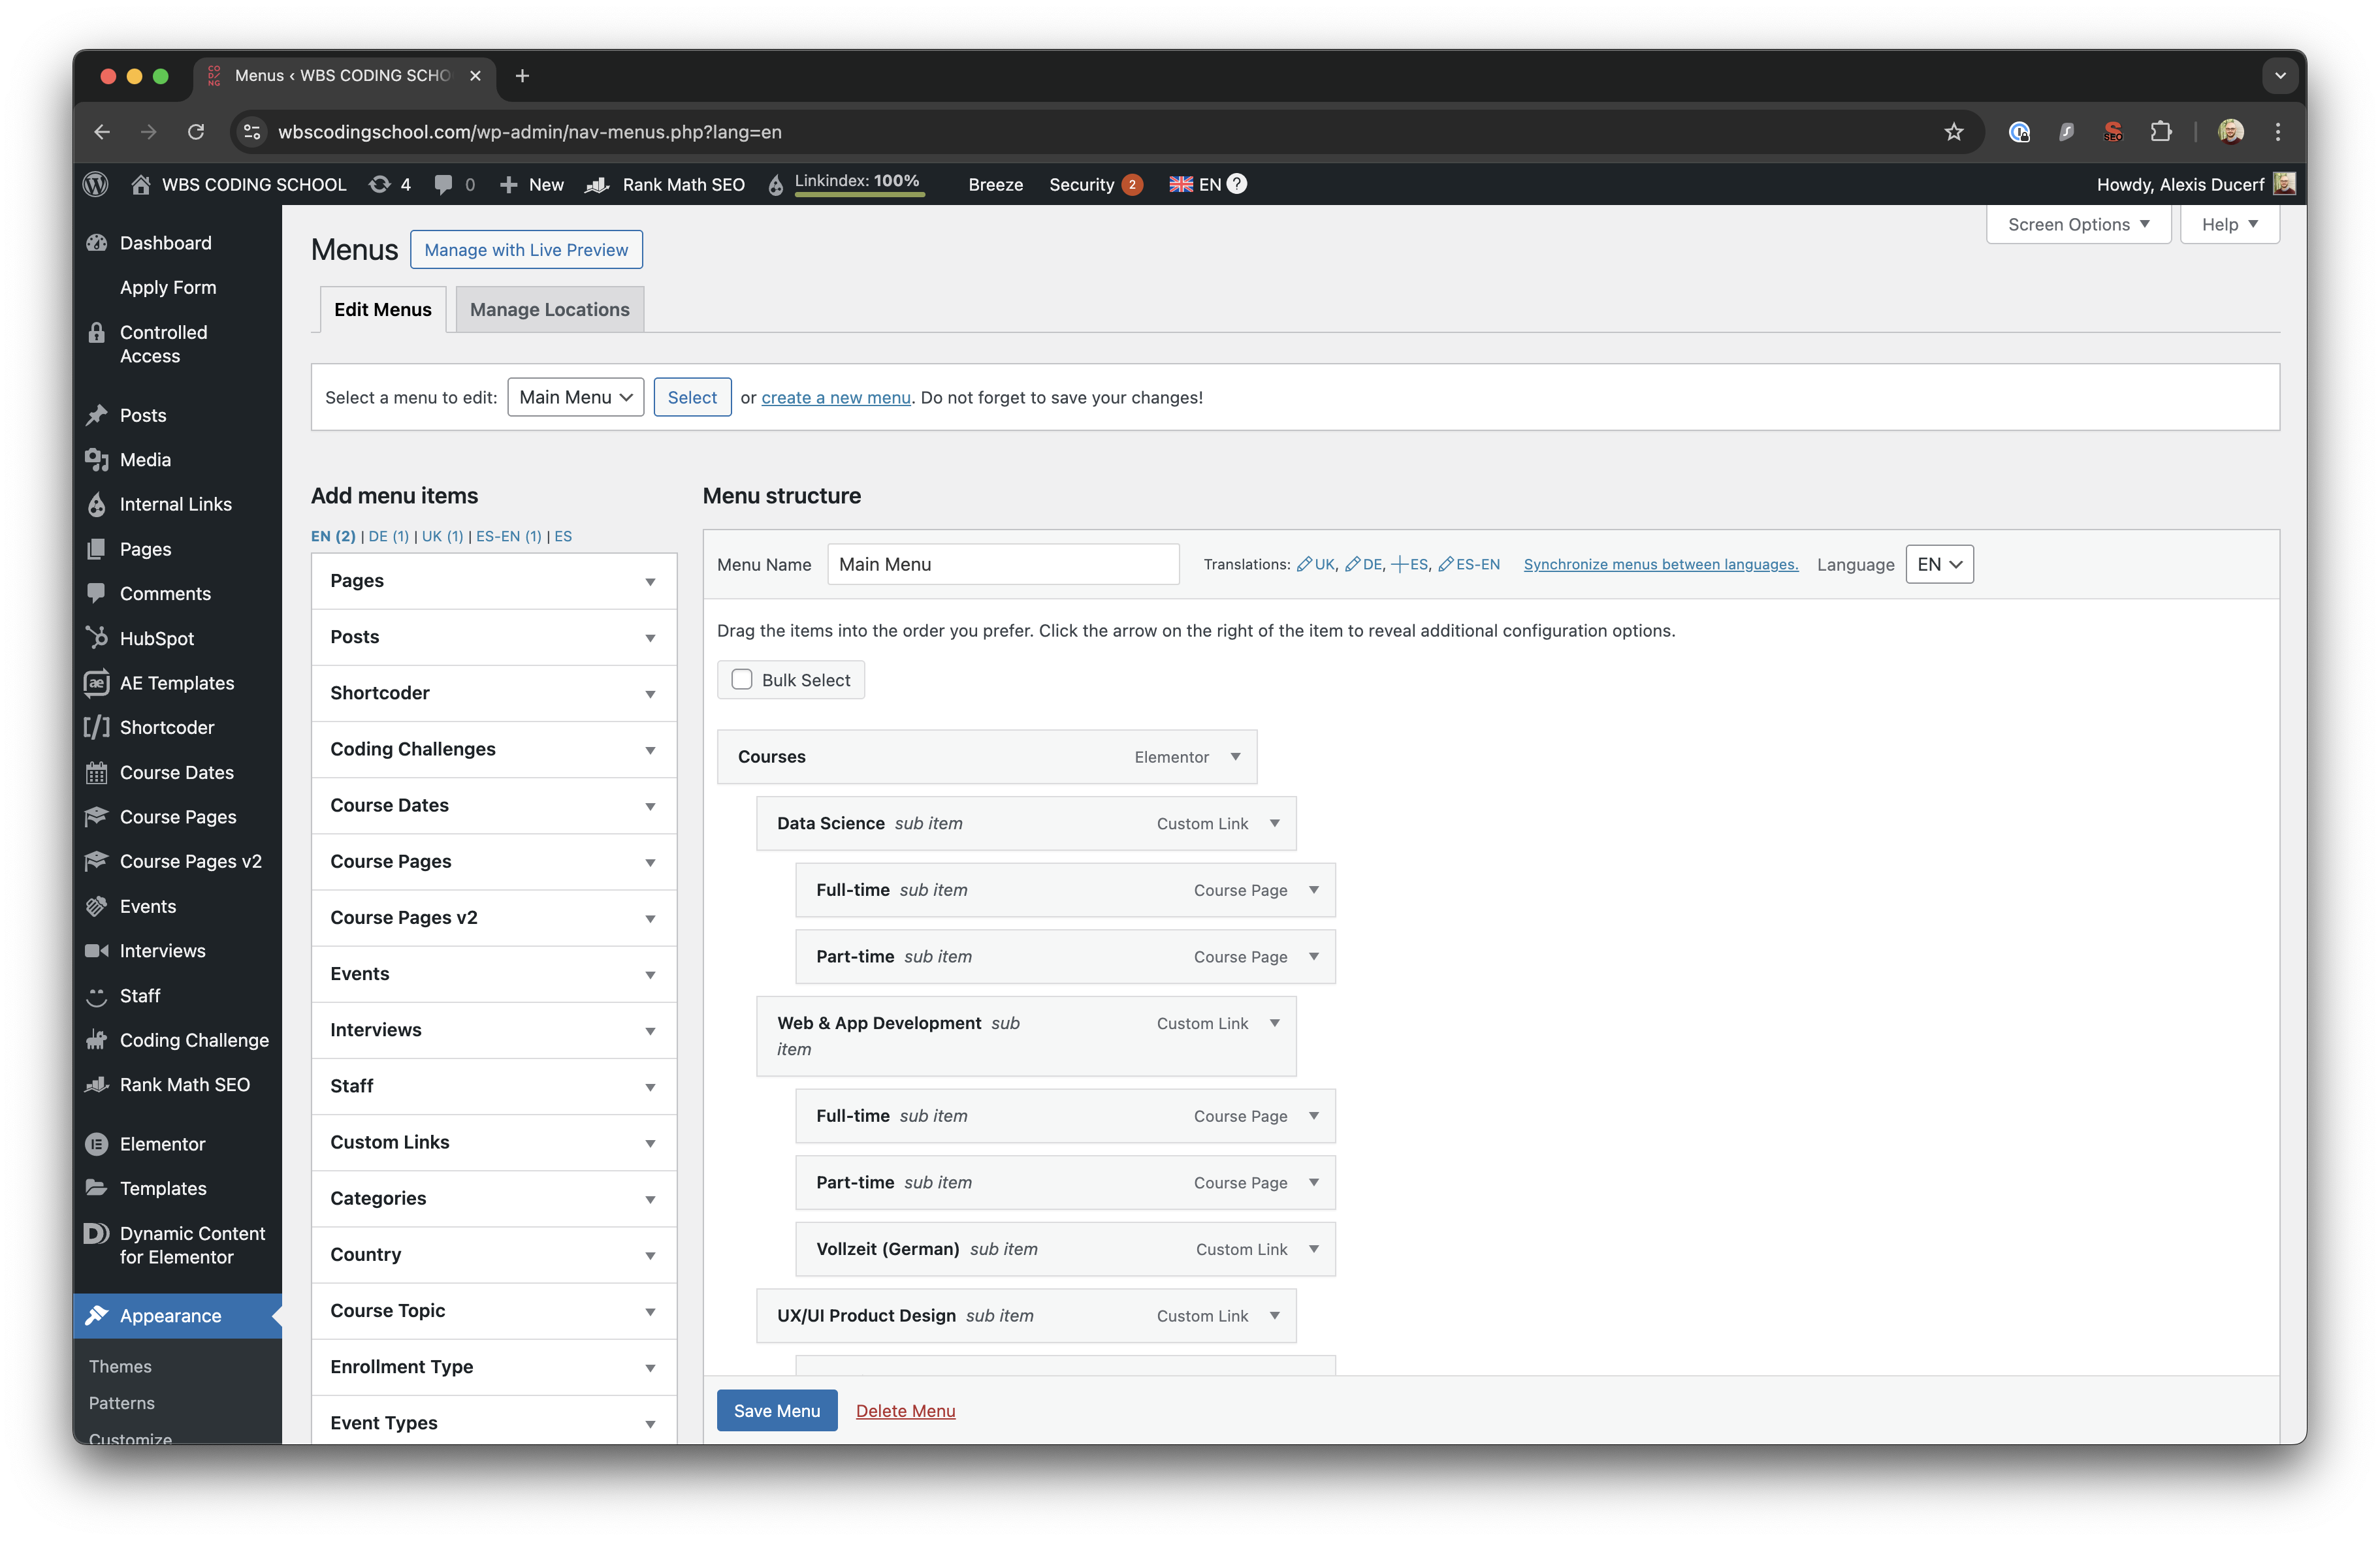Open the Language EN dropdown
The height and width of the screenshot is (1541, 2380).
pos(1939,564)
